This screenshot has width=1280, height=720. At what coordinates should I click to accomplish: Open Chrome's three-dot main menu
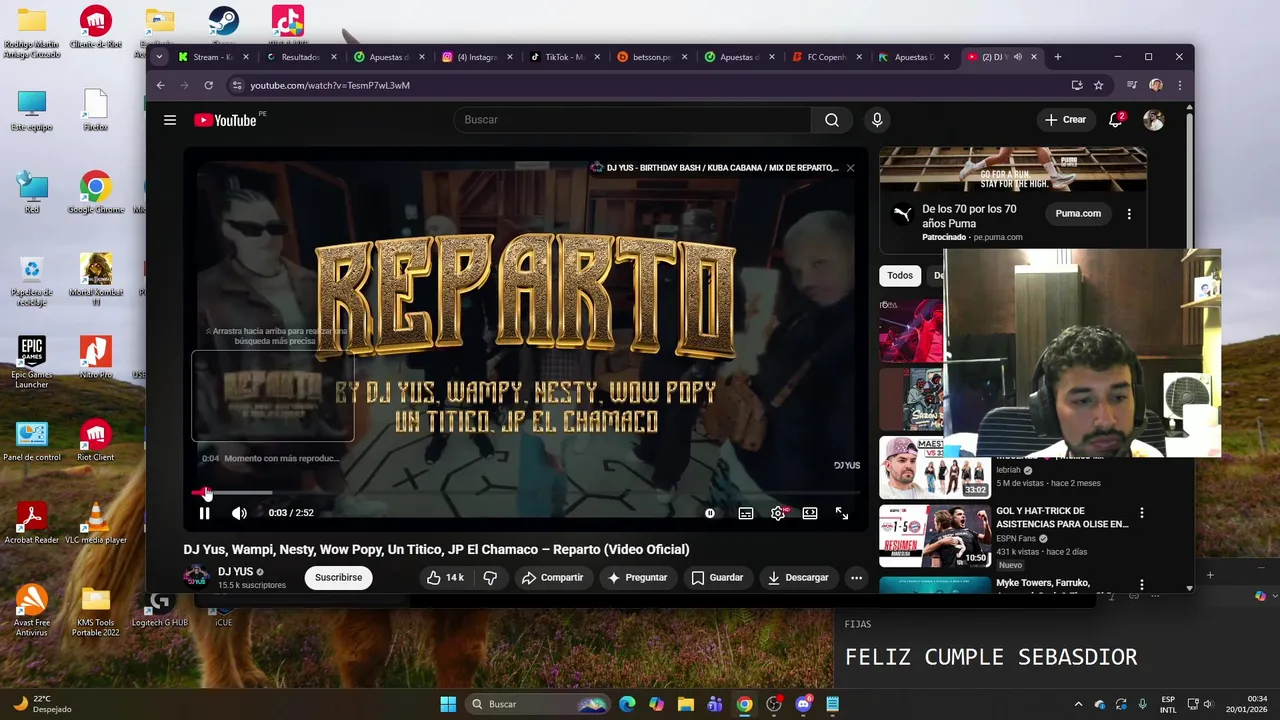point(1180,85)
